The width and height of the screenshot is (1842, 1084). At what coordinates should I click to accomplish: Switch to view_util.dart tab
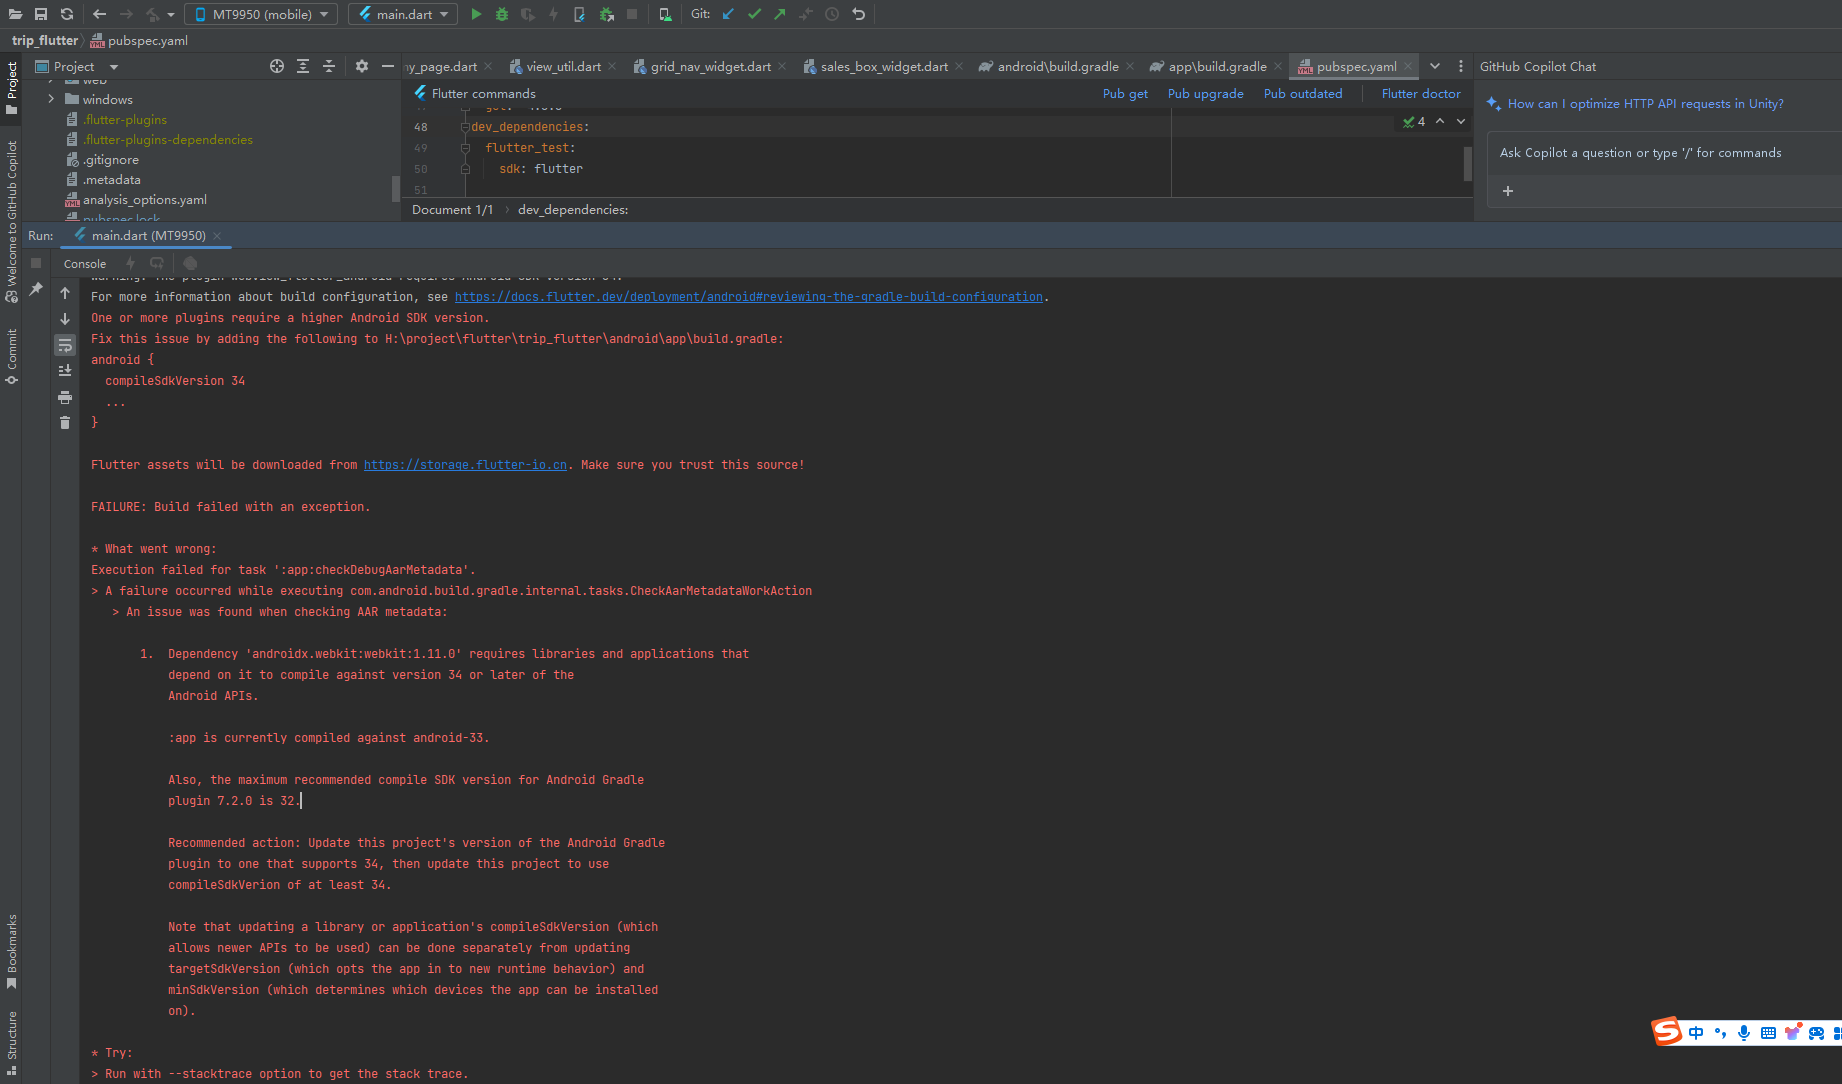coord(563,66)
